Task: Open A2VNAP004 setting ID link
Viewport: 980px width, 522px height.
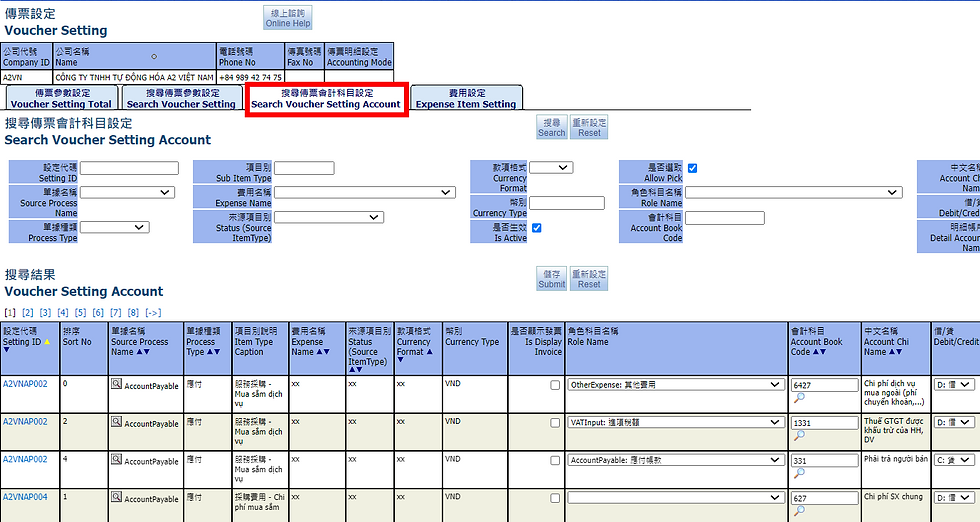Action: 25,496
